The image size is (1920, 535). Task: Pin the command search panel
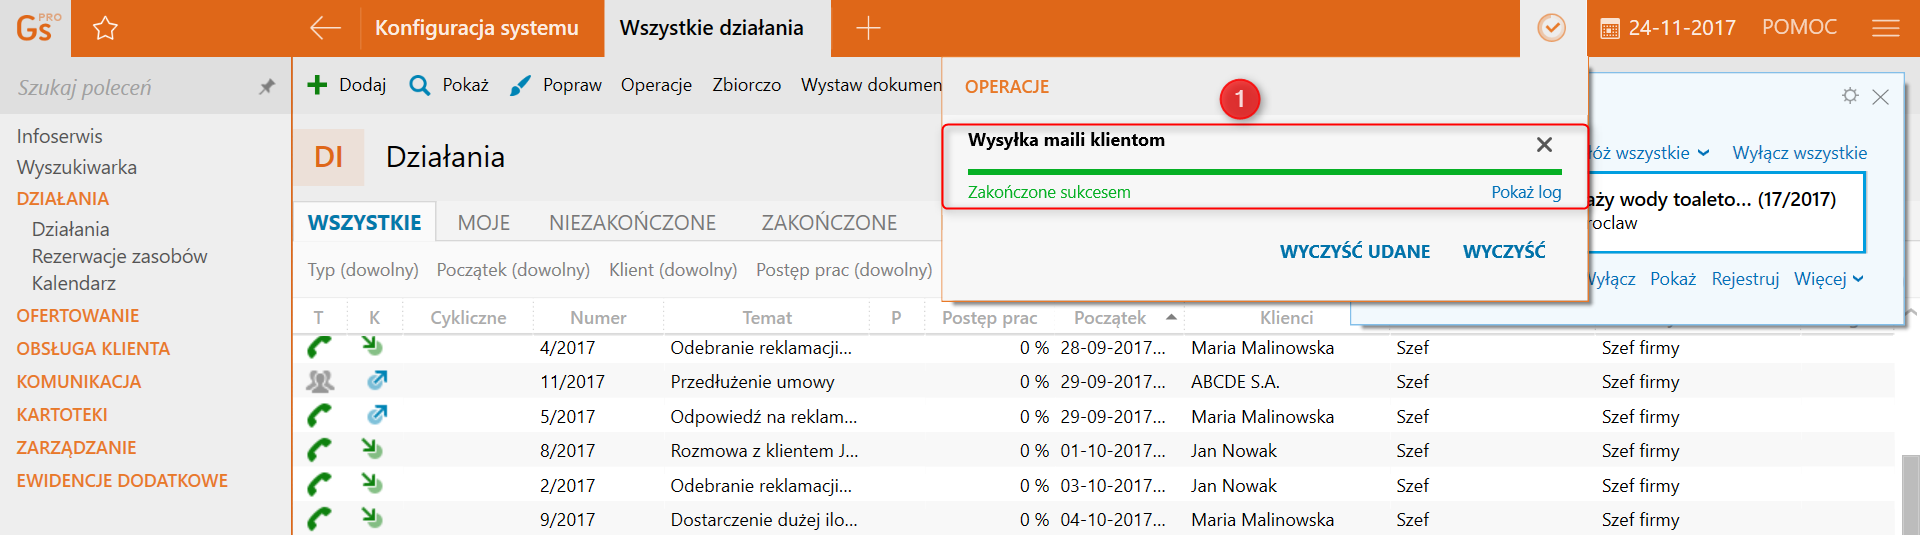(x=266, y=87)
